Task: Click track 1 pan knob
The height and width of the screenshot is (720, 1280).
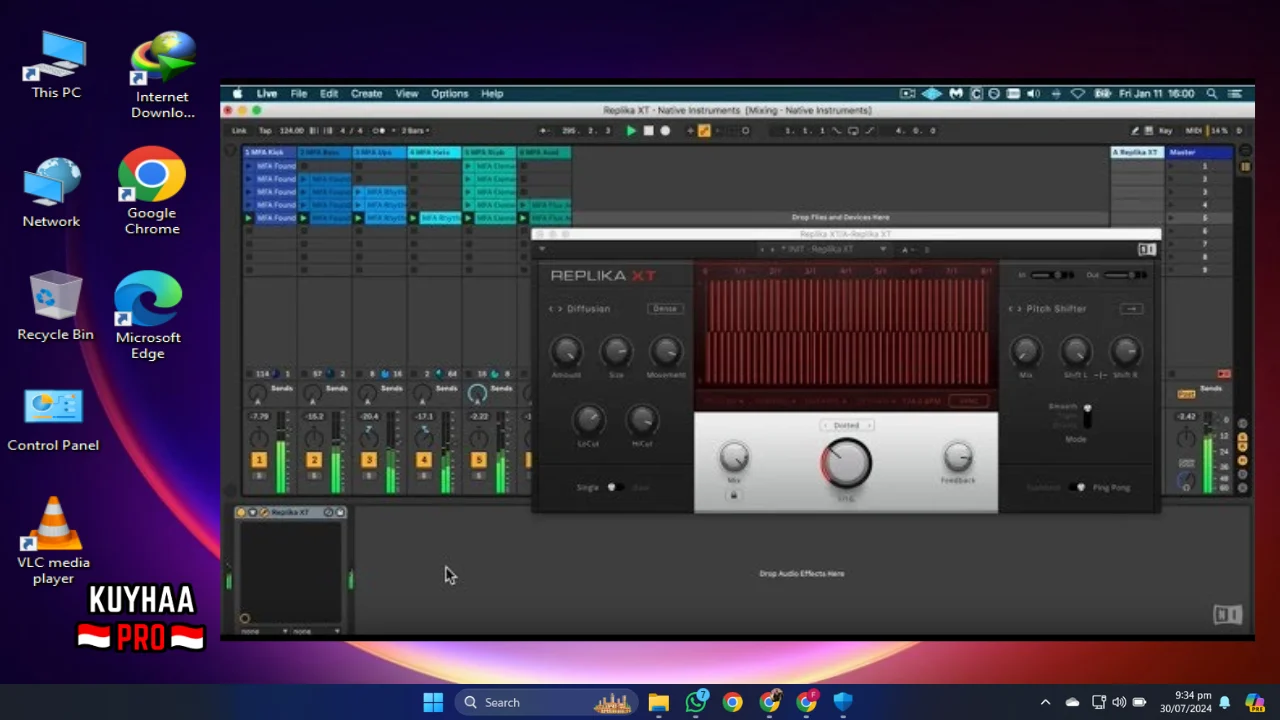Action: tap(259, 438)
